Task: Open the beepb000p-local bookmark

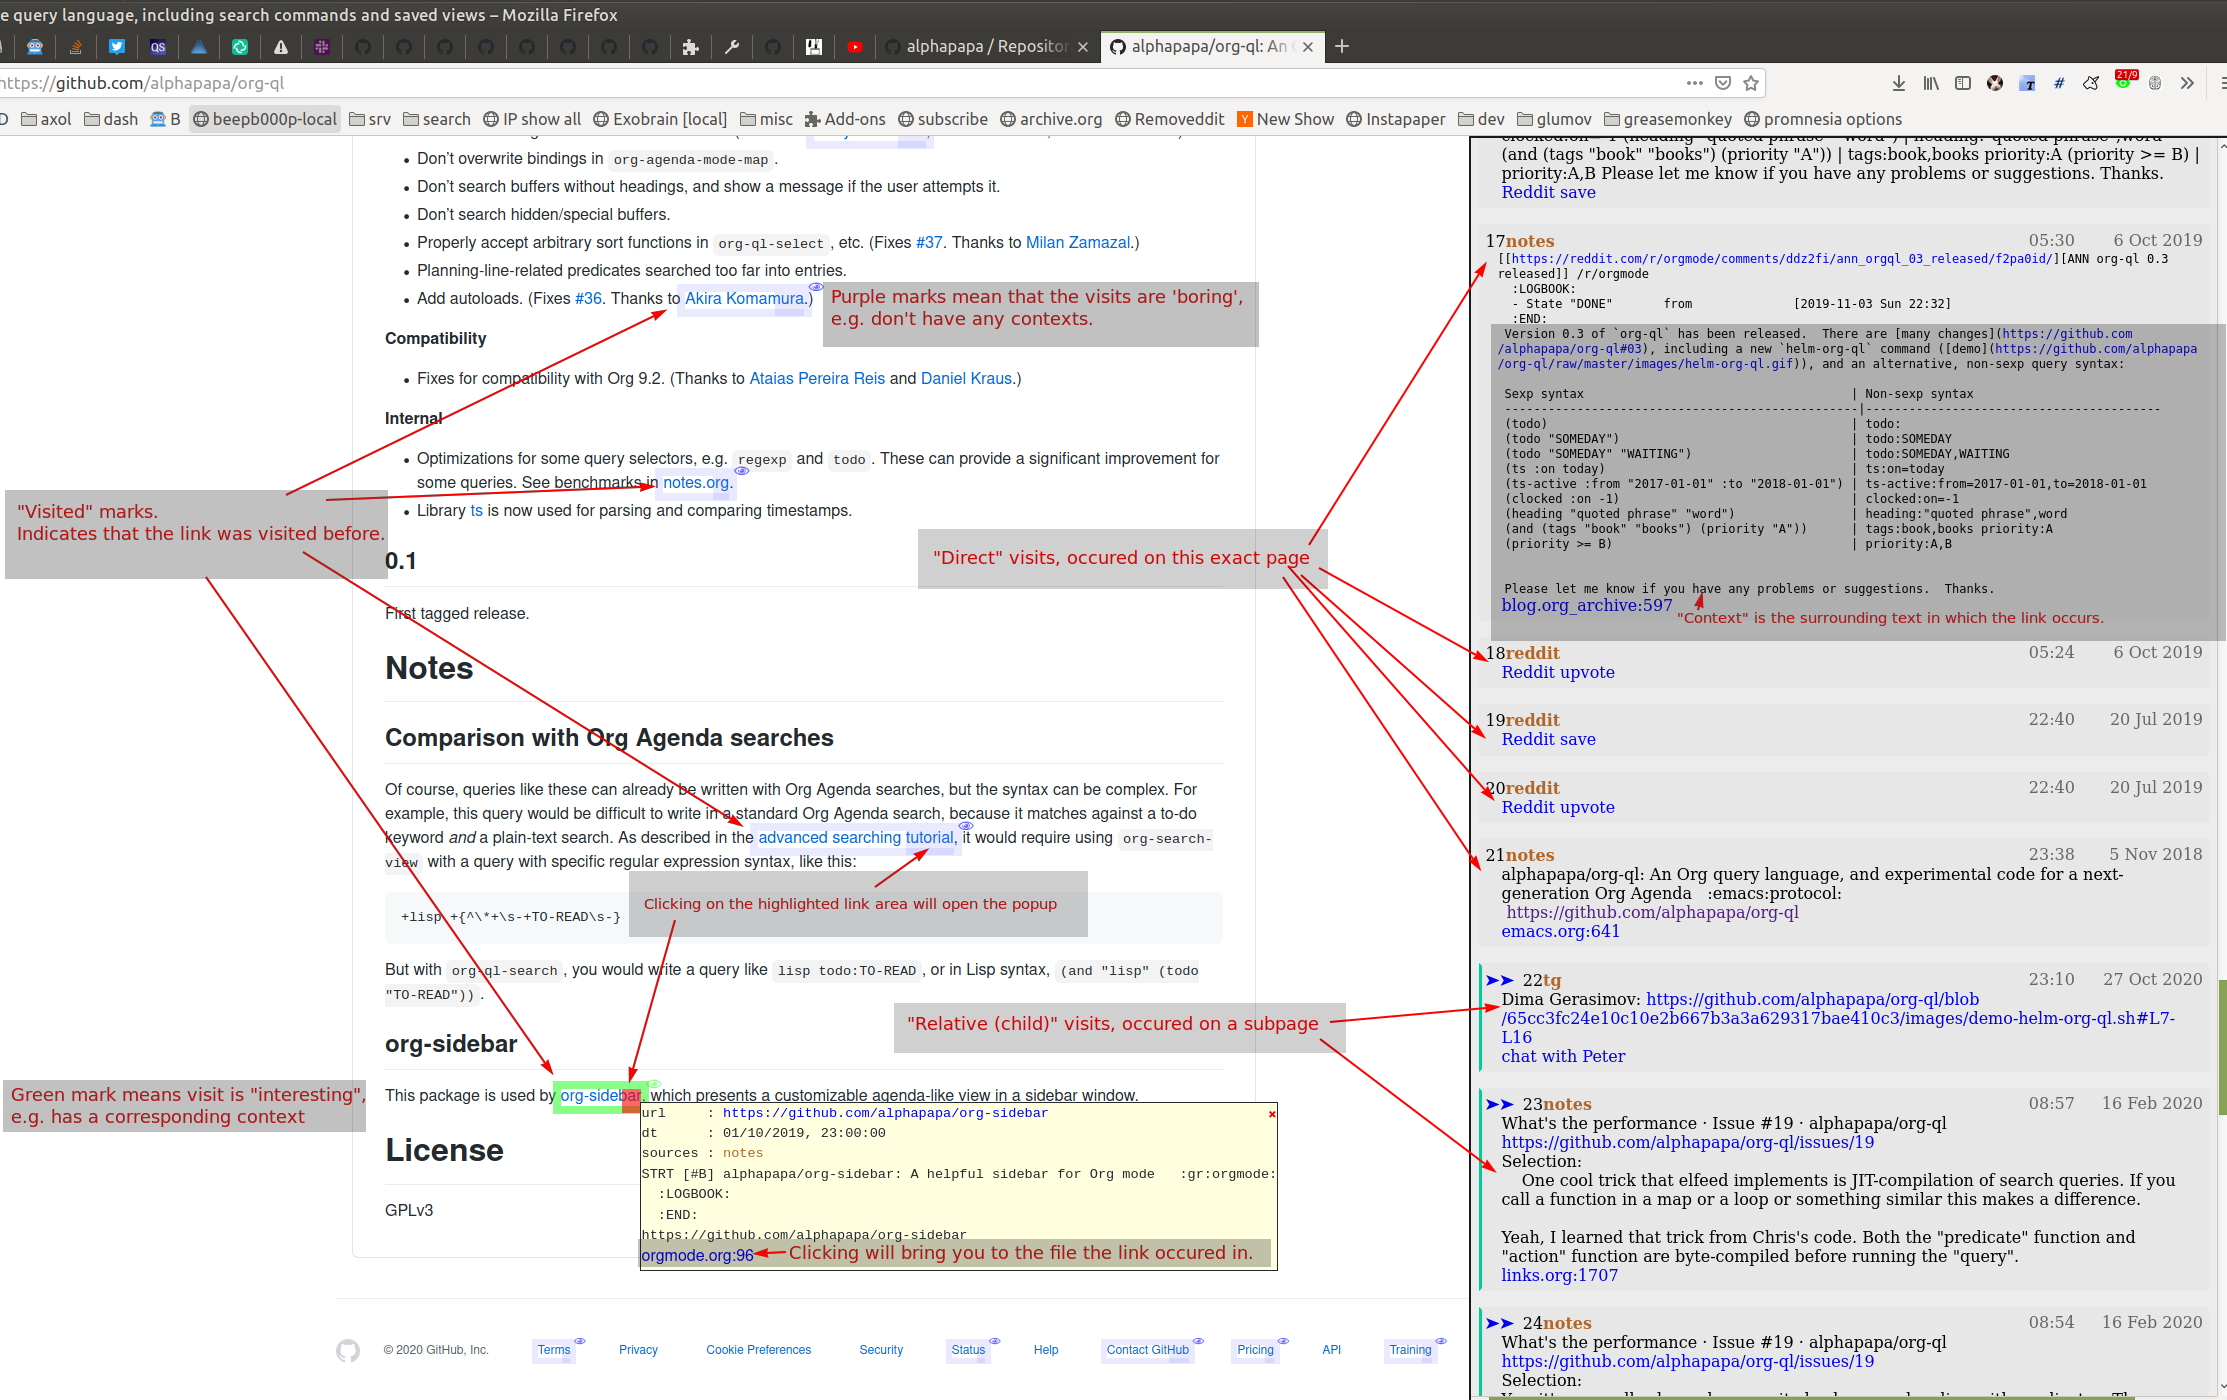Action: 265,119
